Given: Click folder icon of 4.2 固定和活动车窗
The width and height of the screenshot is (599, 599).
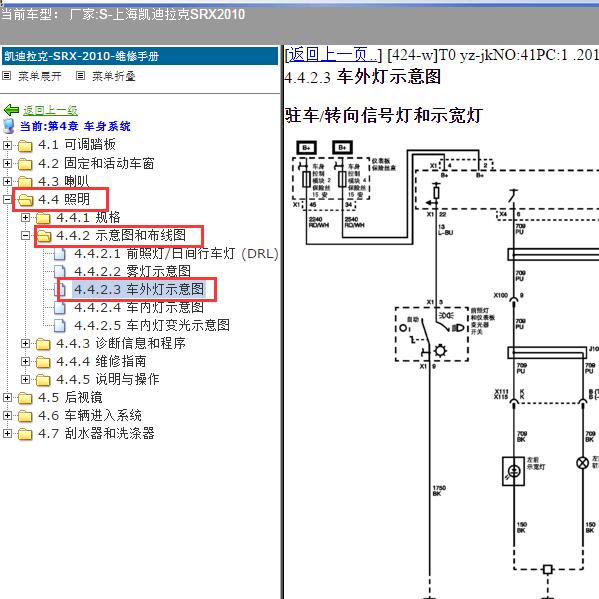Looking at the screenshot, I should click(25, 164).
